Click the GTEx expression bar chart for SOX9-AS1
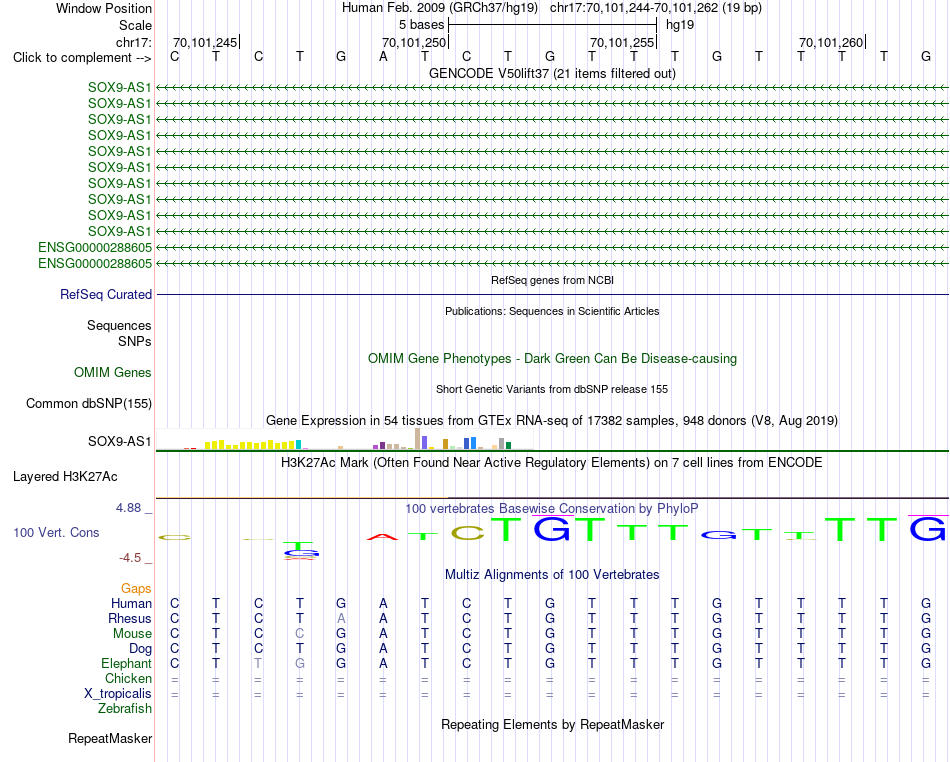Image resolution: width=950 pixels, height=762 pixels. point(344,439)
